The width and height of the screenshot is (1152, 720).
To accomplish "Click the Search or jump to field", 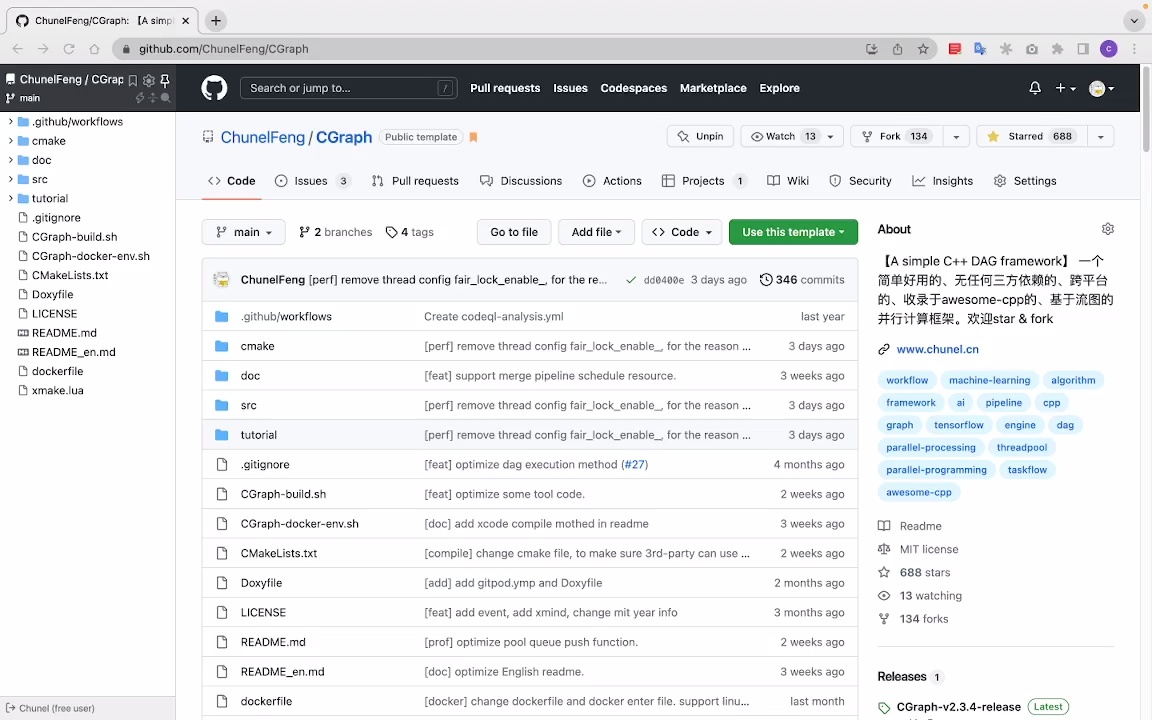I will click(349, 88).
